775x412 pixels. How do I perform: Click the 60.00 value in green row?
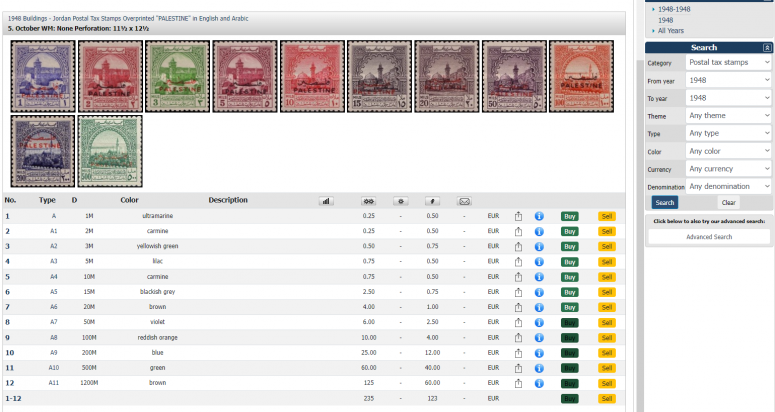point(368,368)
